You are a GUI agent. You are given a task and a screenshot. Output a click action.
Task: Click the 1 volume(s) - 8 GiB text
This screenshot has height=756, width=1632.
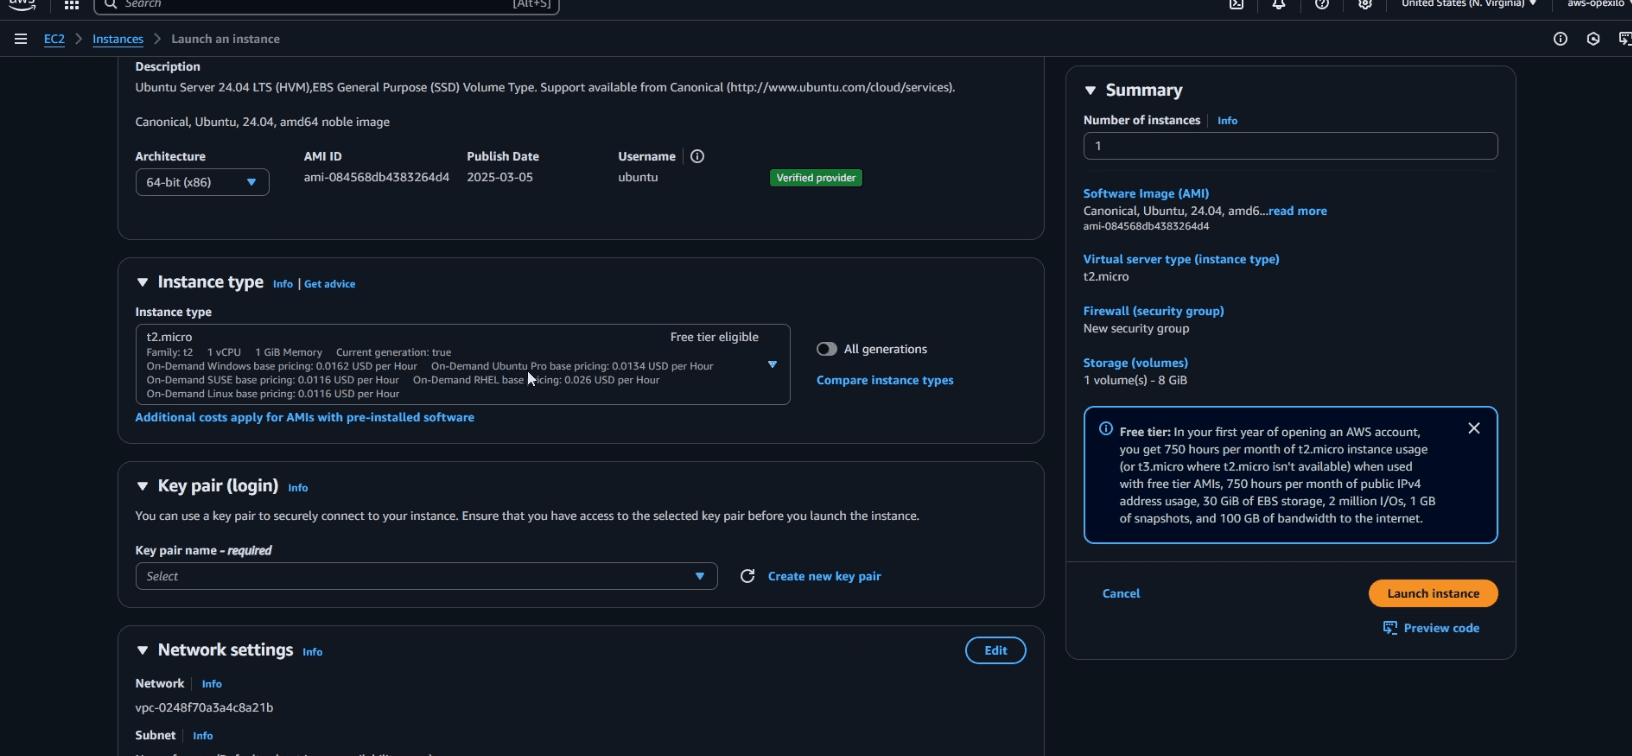click(1135, 381)
